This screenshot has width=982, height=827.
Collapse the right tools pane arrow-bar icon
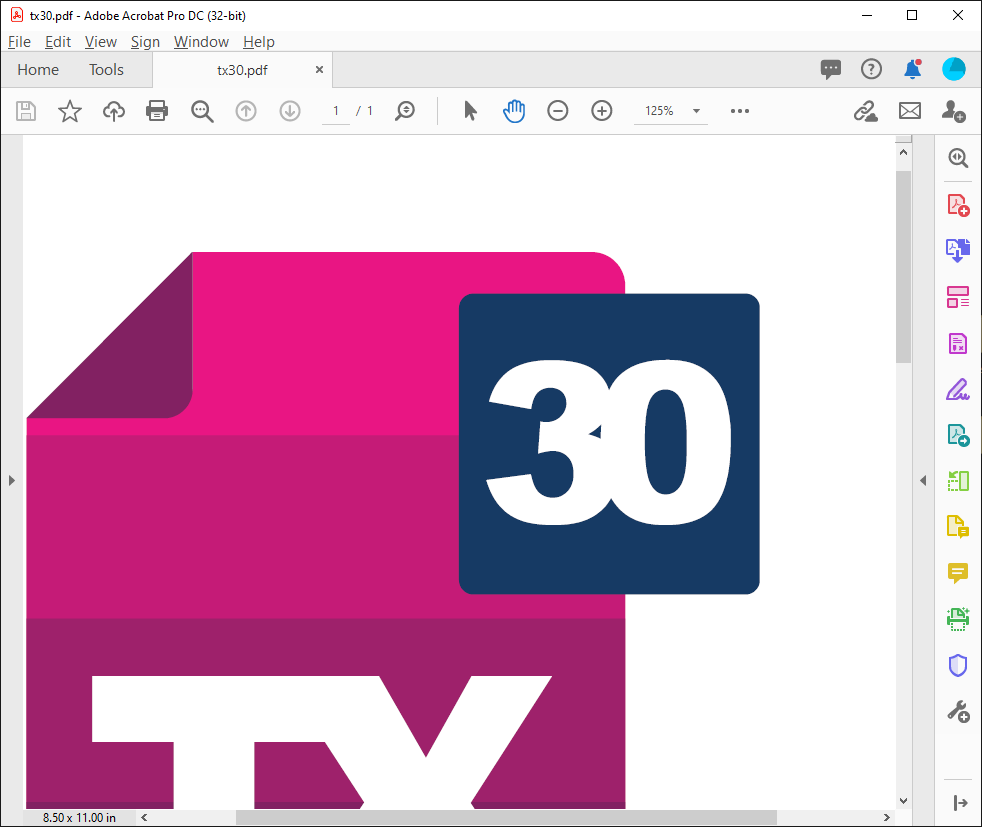click(x=959, y=803)
